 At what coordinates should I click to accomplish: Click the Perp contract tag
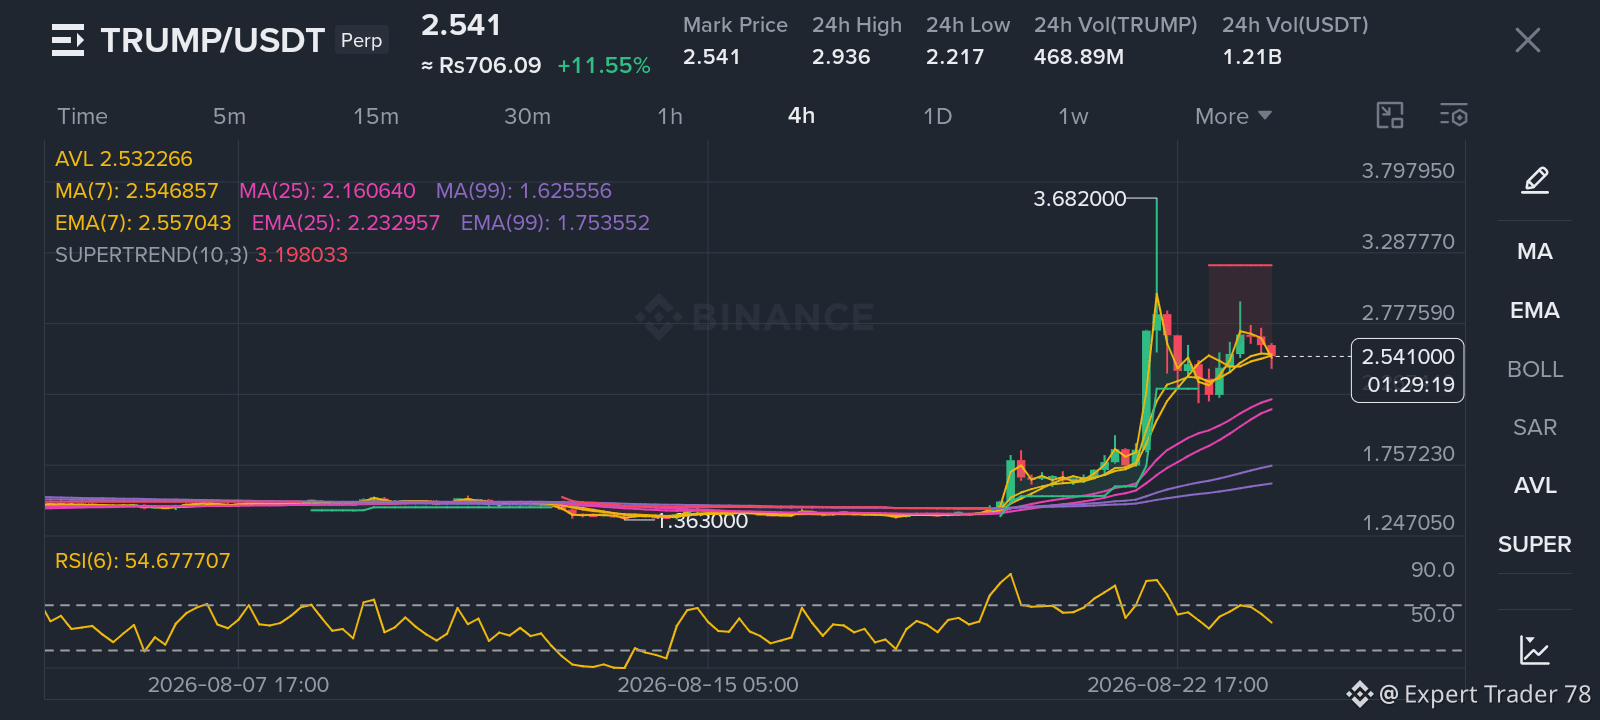(361, 40)
